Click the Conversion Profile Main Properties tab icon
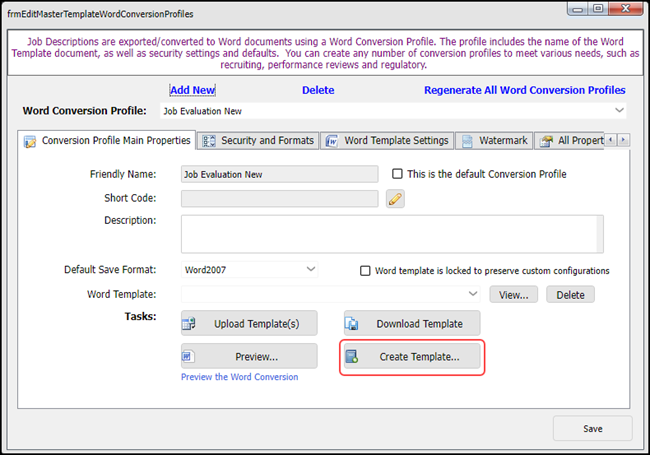The height and width of the screenshot is (455, 650). click(x=30, y=141)
